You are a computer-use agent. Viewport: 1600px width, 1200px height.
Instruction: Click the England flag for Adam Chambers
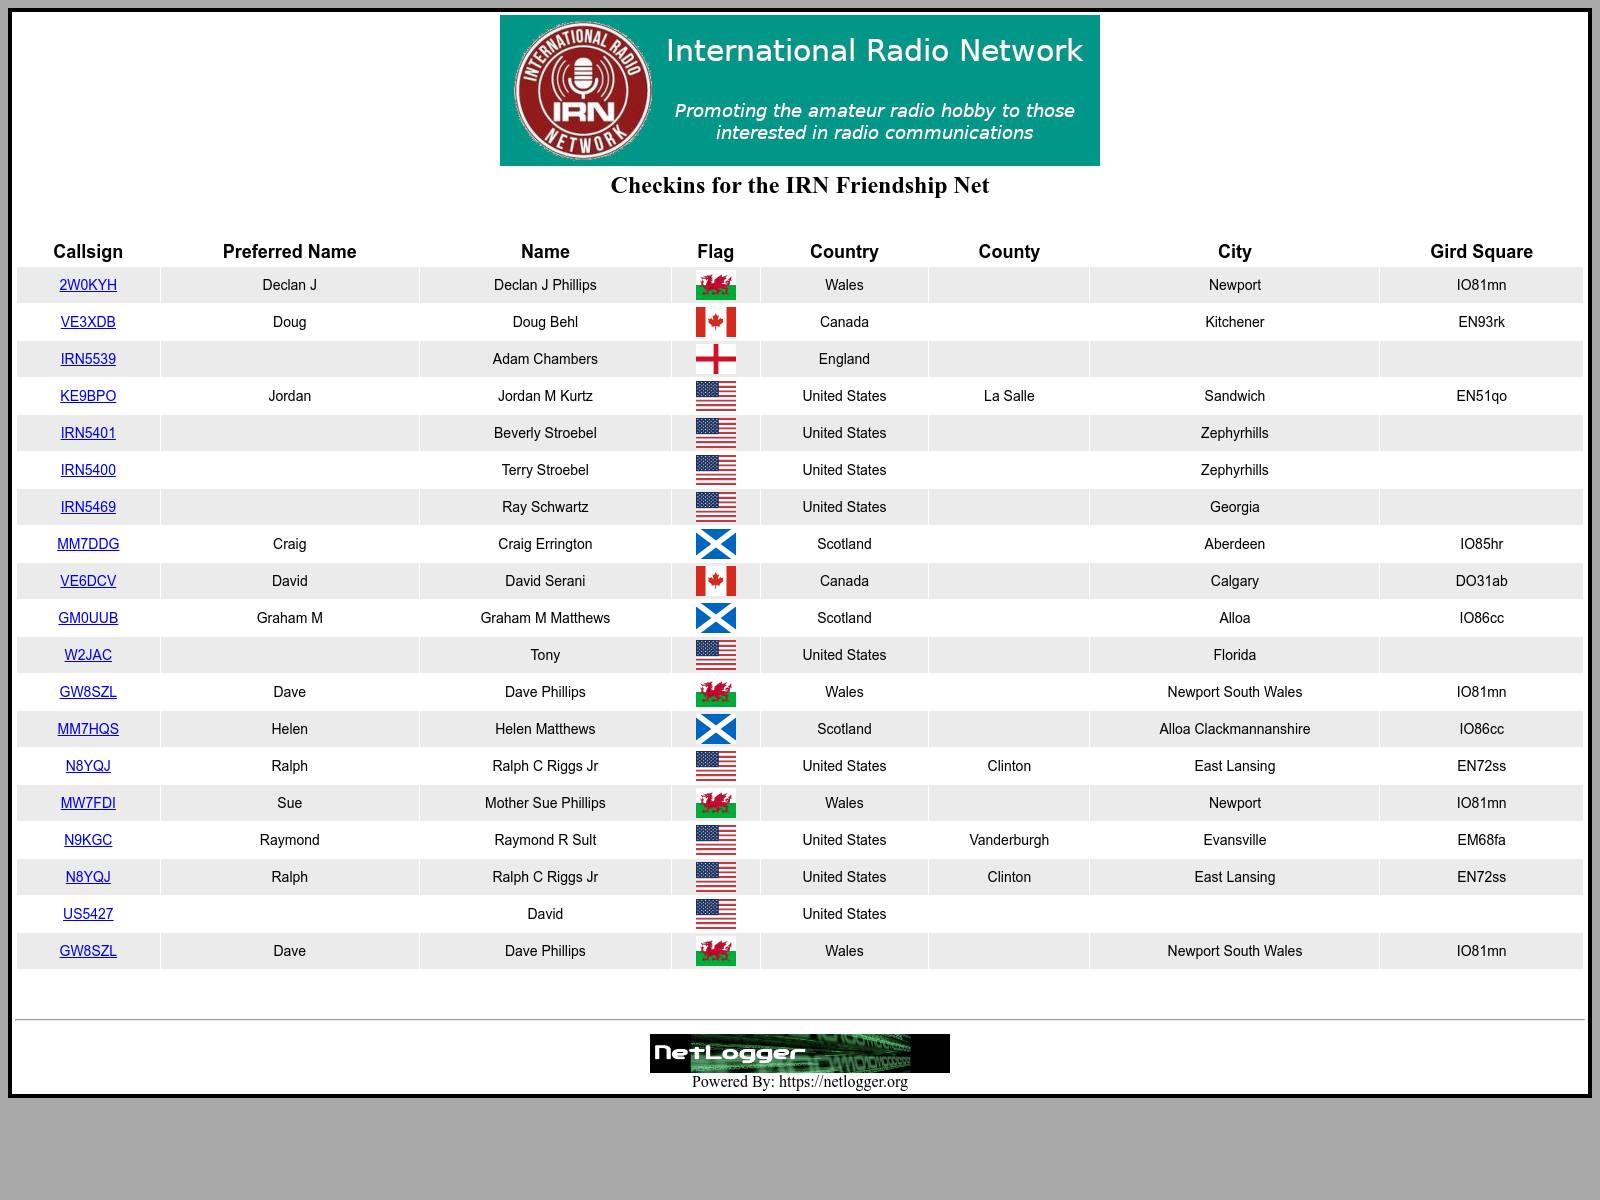click(715, 360)
